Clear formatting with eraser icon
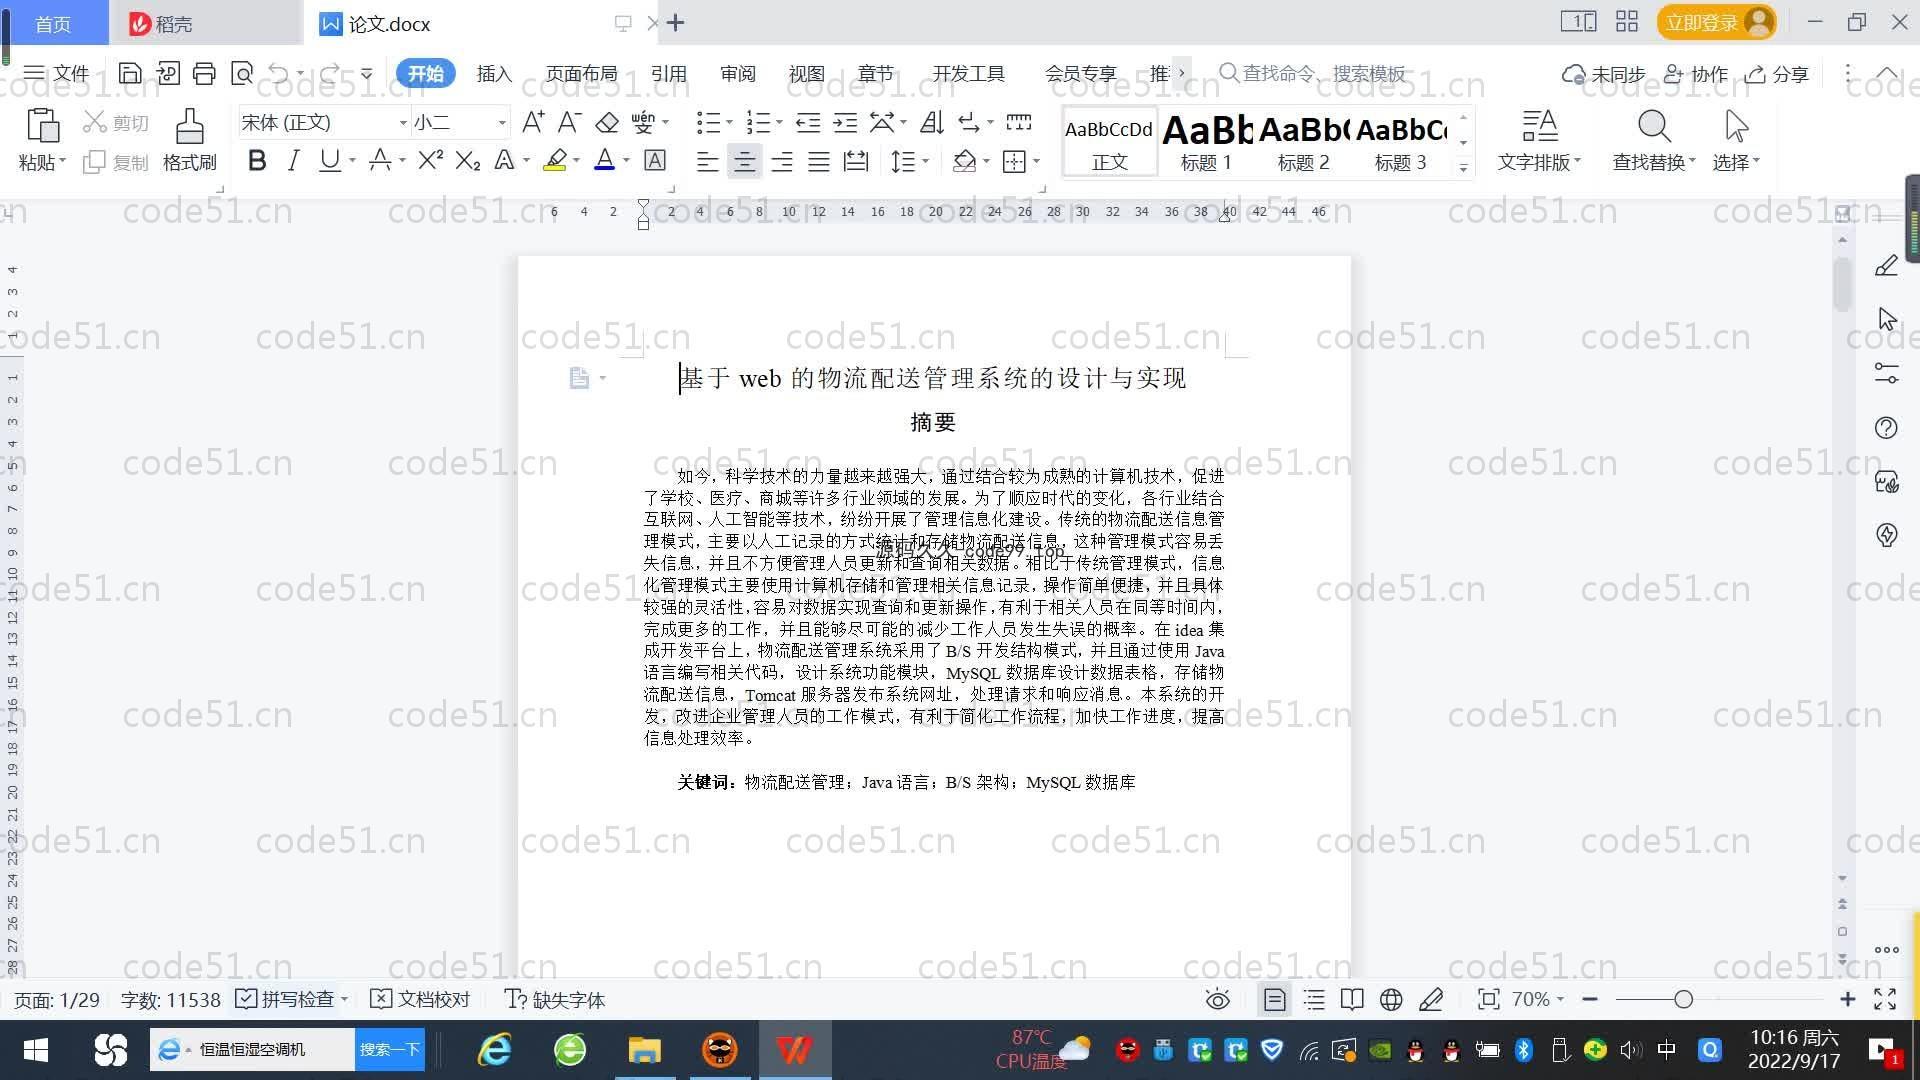Image resolution: width=1920 pixels, height=1080 pixels. point(607,122)
